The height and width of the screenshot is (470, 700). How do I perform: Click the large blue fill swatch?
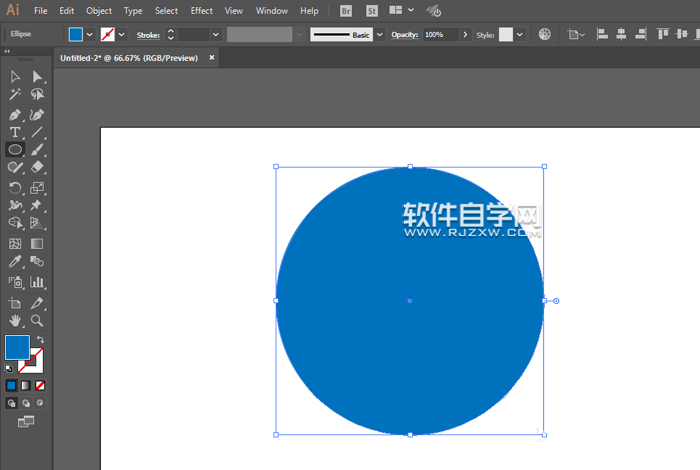pos(17,347)
